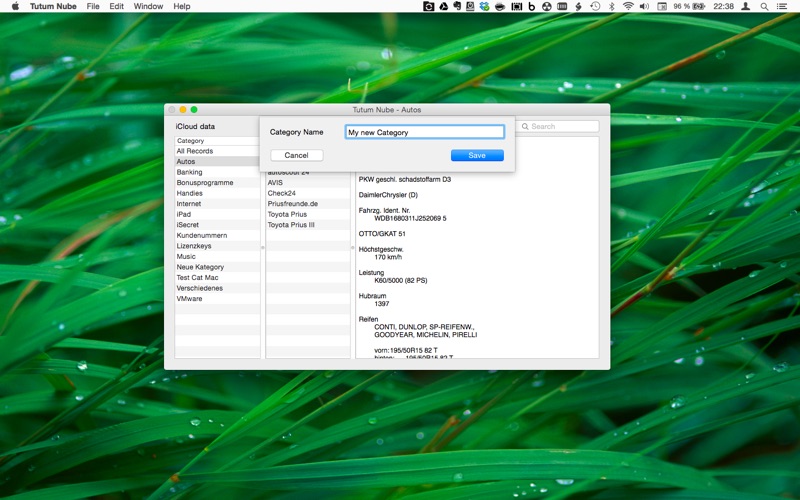The image size is (800, 500).
Task: Select the 'iPad' category
Action: (217, 214)
